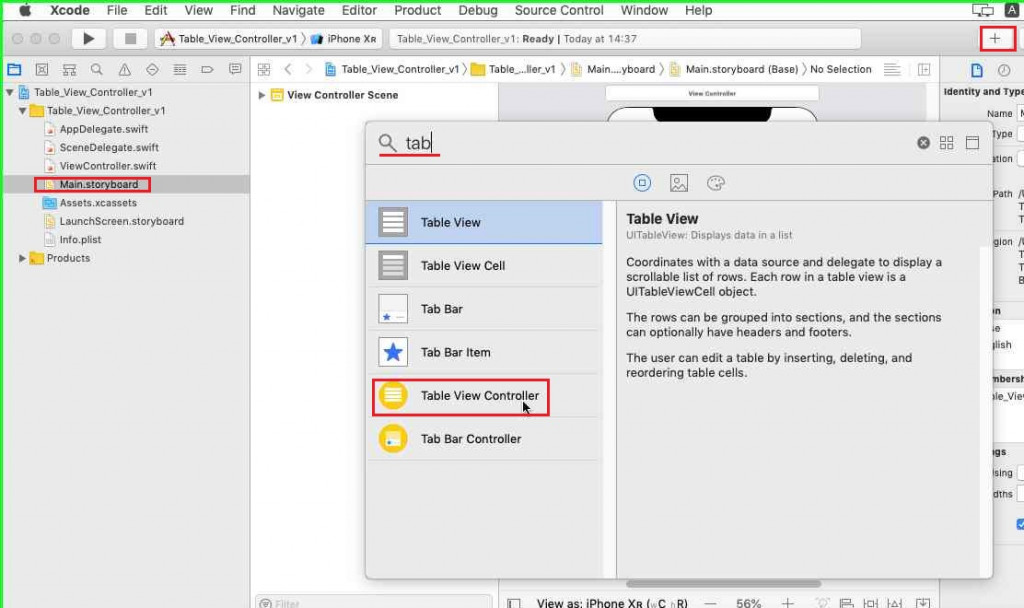Open LaunchScreen.storyboard file
The height and width of the screenshot is (608, 1024).
pos(121,221)
